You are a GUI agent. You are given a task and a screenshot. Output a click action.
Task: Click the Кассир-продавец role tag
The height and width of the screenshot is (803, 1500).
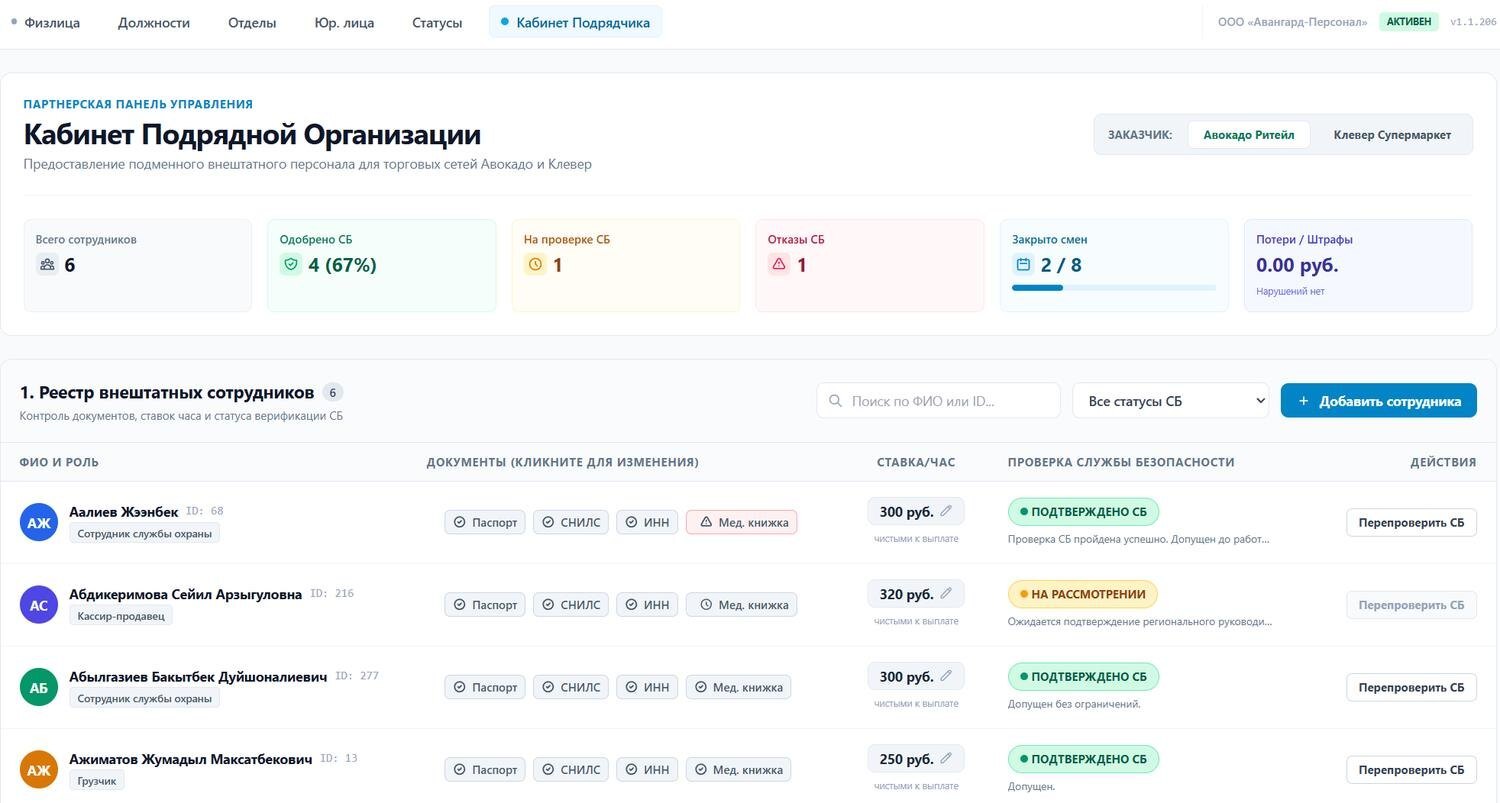(121, 616)
